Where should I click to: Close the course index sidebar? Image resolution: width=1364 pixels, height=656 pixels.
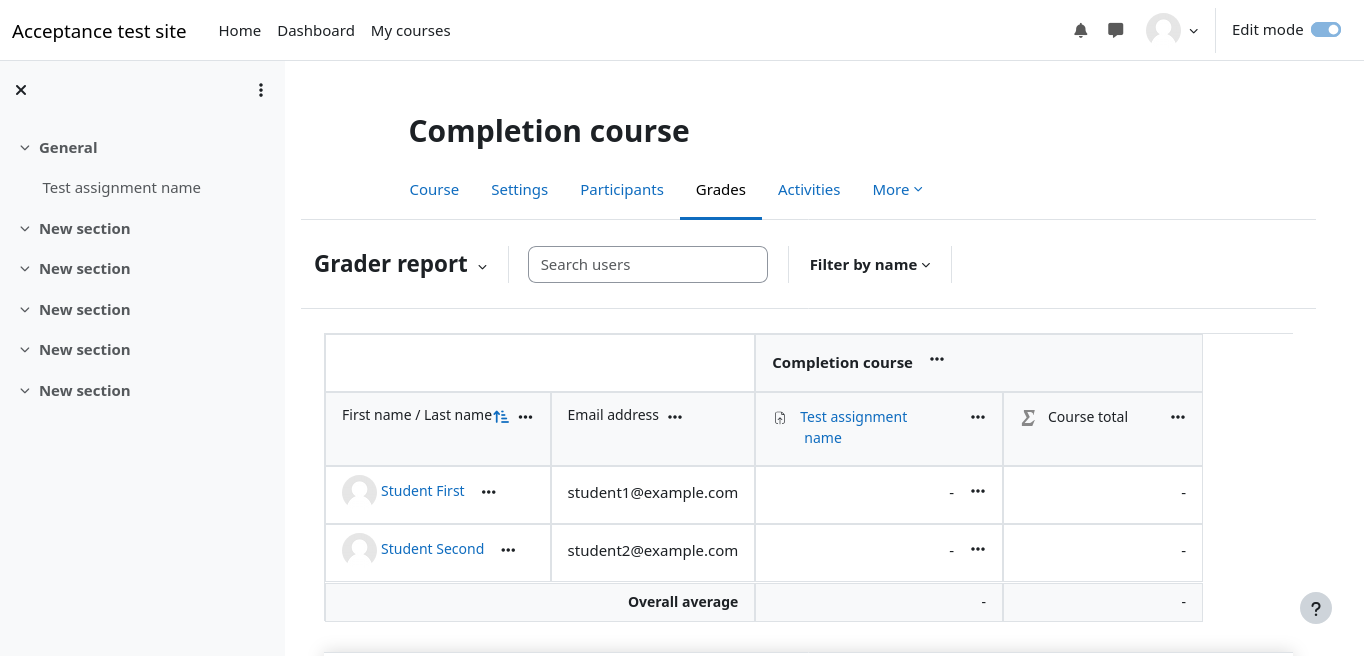pos(21,90)
